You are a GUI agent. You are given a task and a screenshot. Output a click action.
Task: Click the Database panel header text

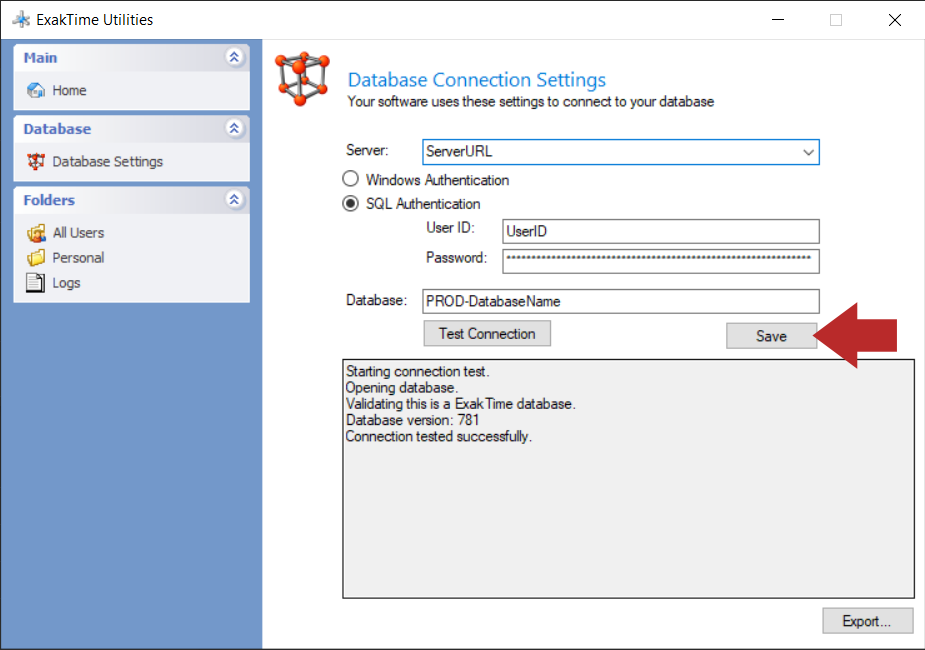(x=57, y=129)
